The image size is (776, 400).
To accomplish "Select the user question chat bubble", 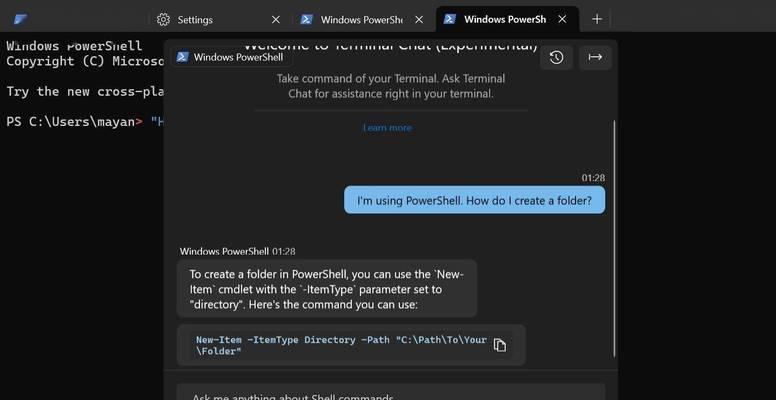I will point(474,200).
